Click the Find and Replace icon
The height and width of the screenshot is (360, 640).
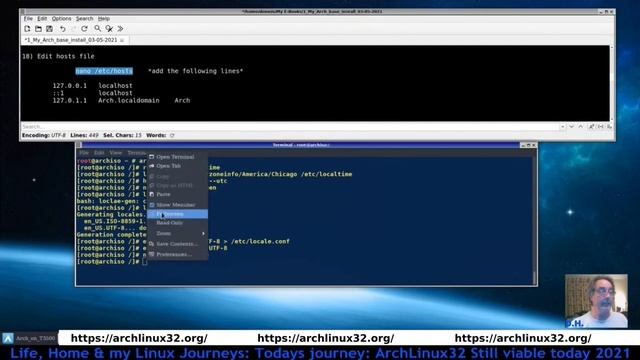click(109, 29)
